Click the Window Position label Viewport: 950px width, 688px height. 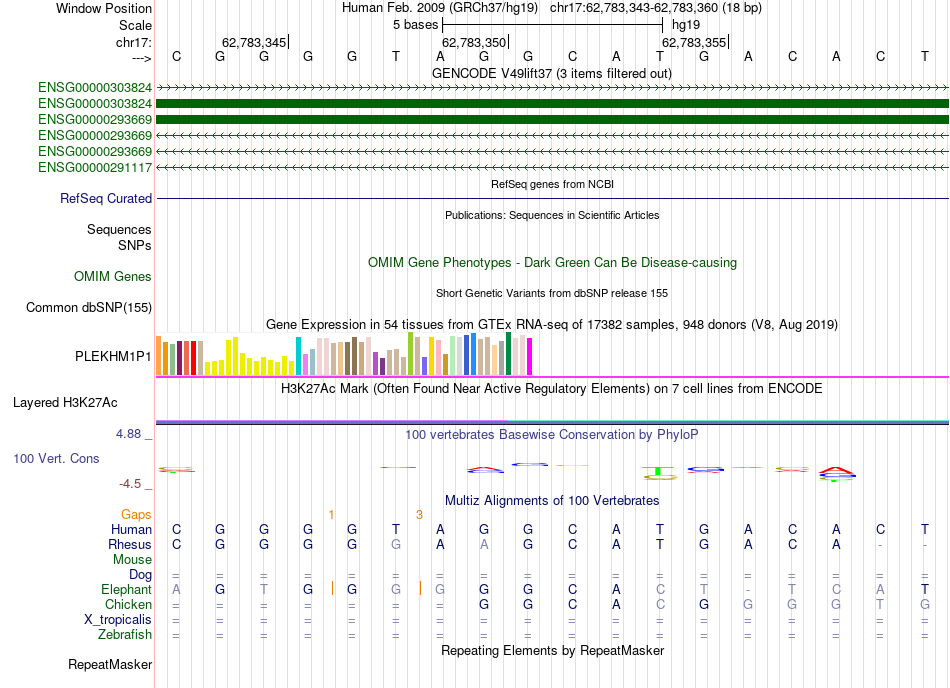[104, 8]
